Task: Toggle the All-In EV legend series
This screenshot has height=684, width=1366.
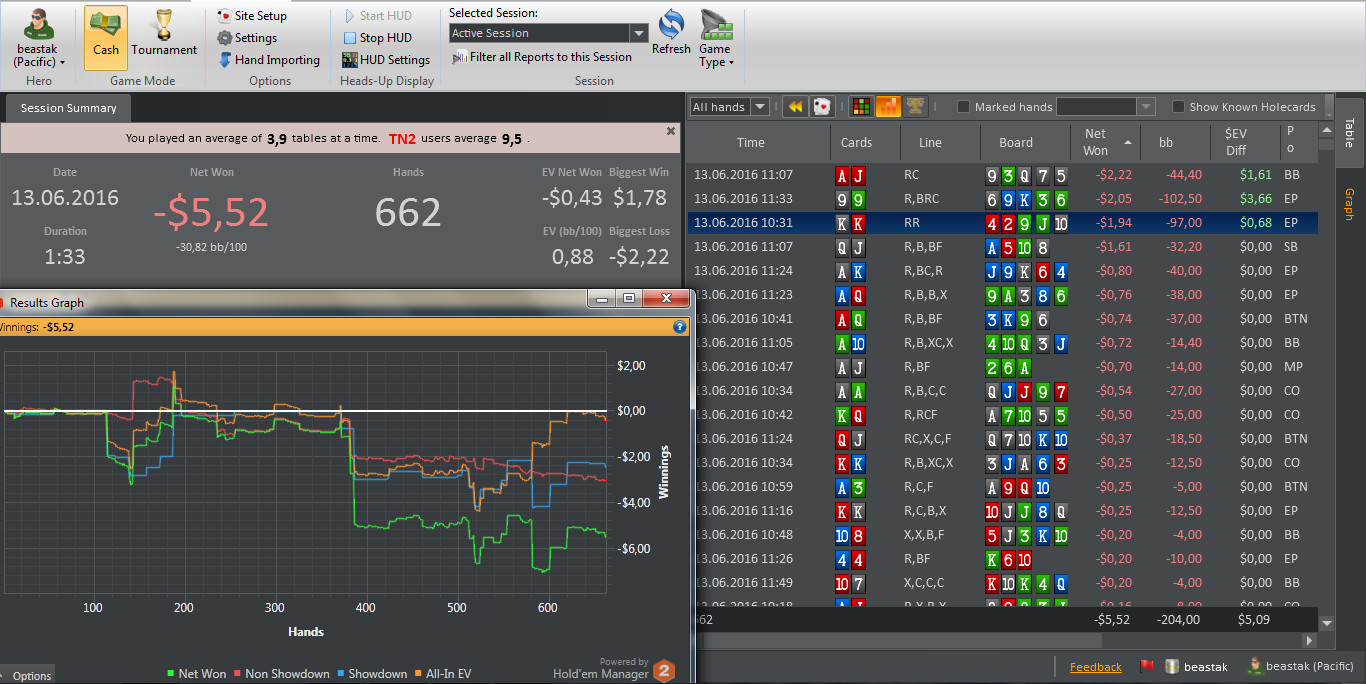Action: click(x=441, y=674)
